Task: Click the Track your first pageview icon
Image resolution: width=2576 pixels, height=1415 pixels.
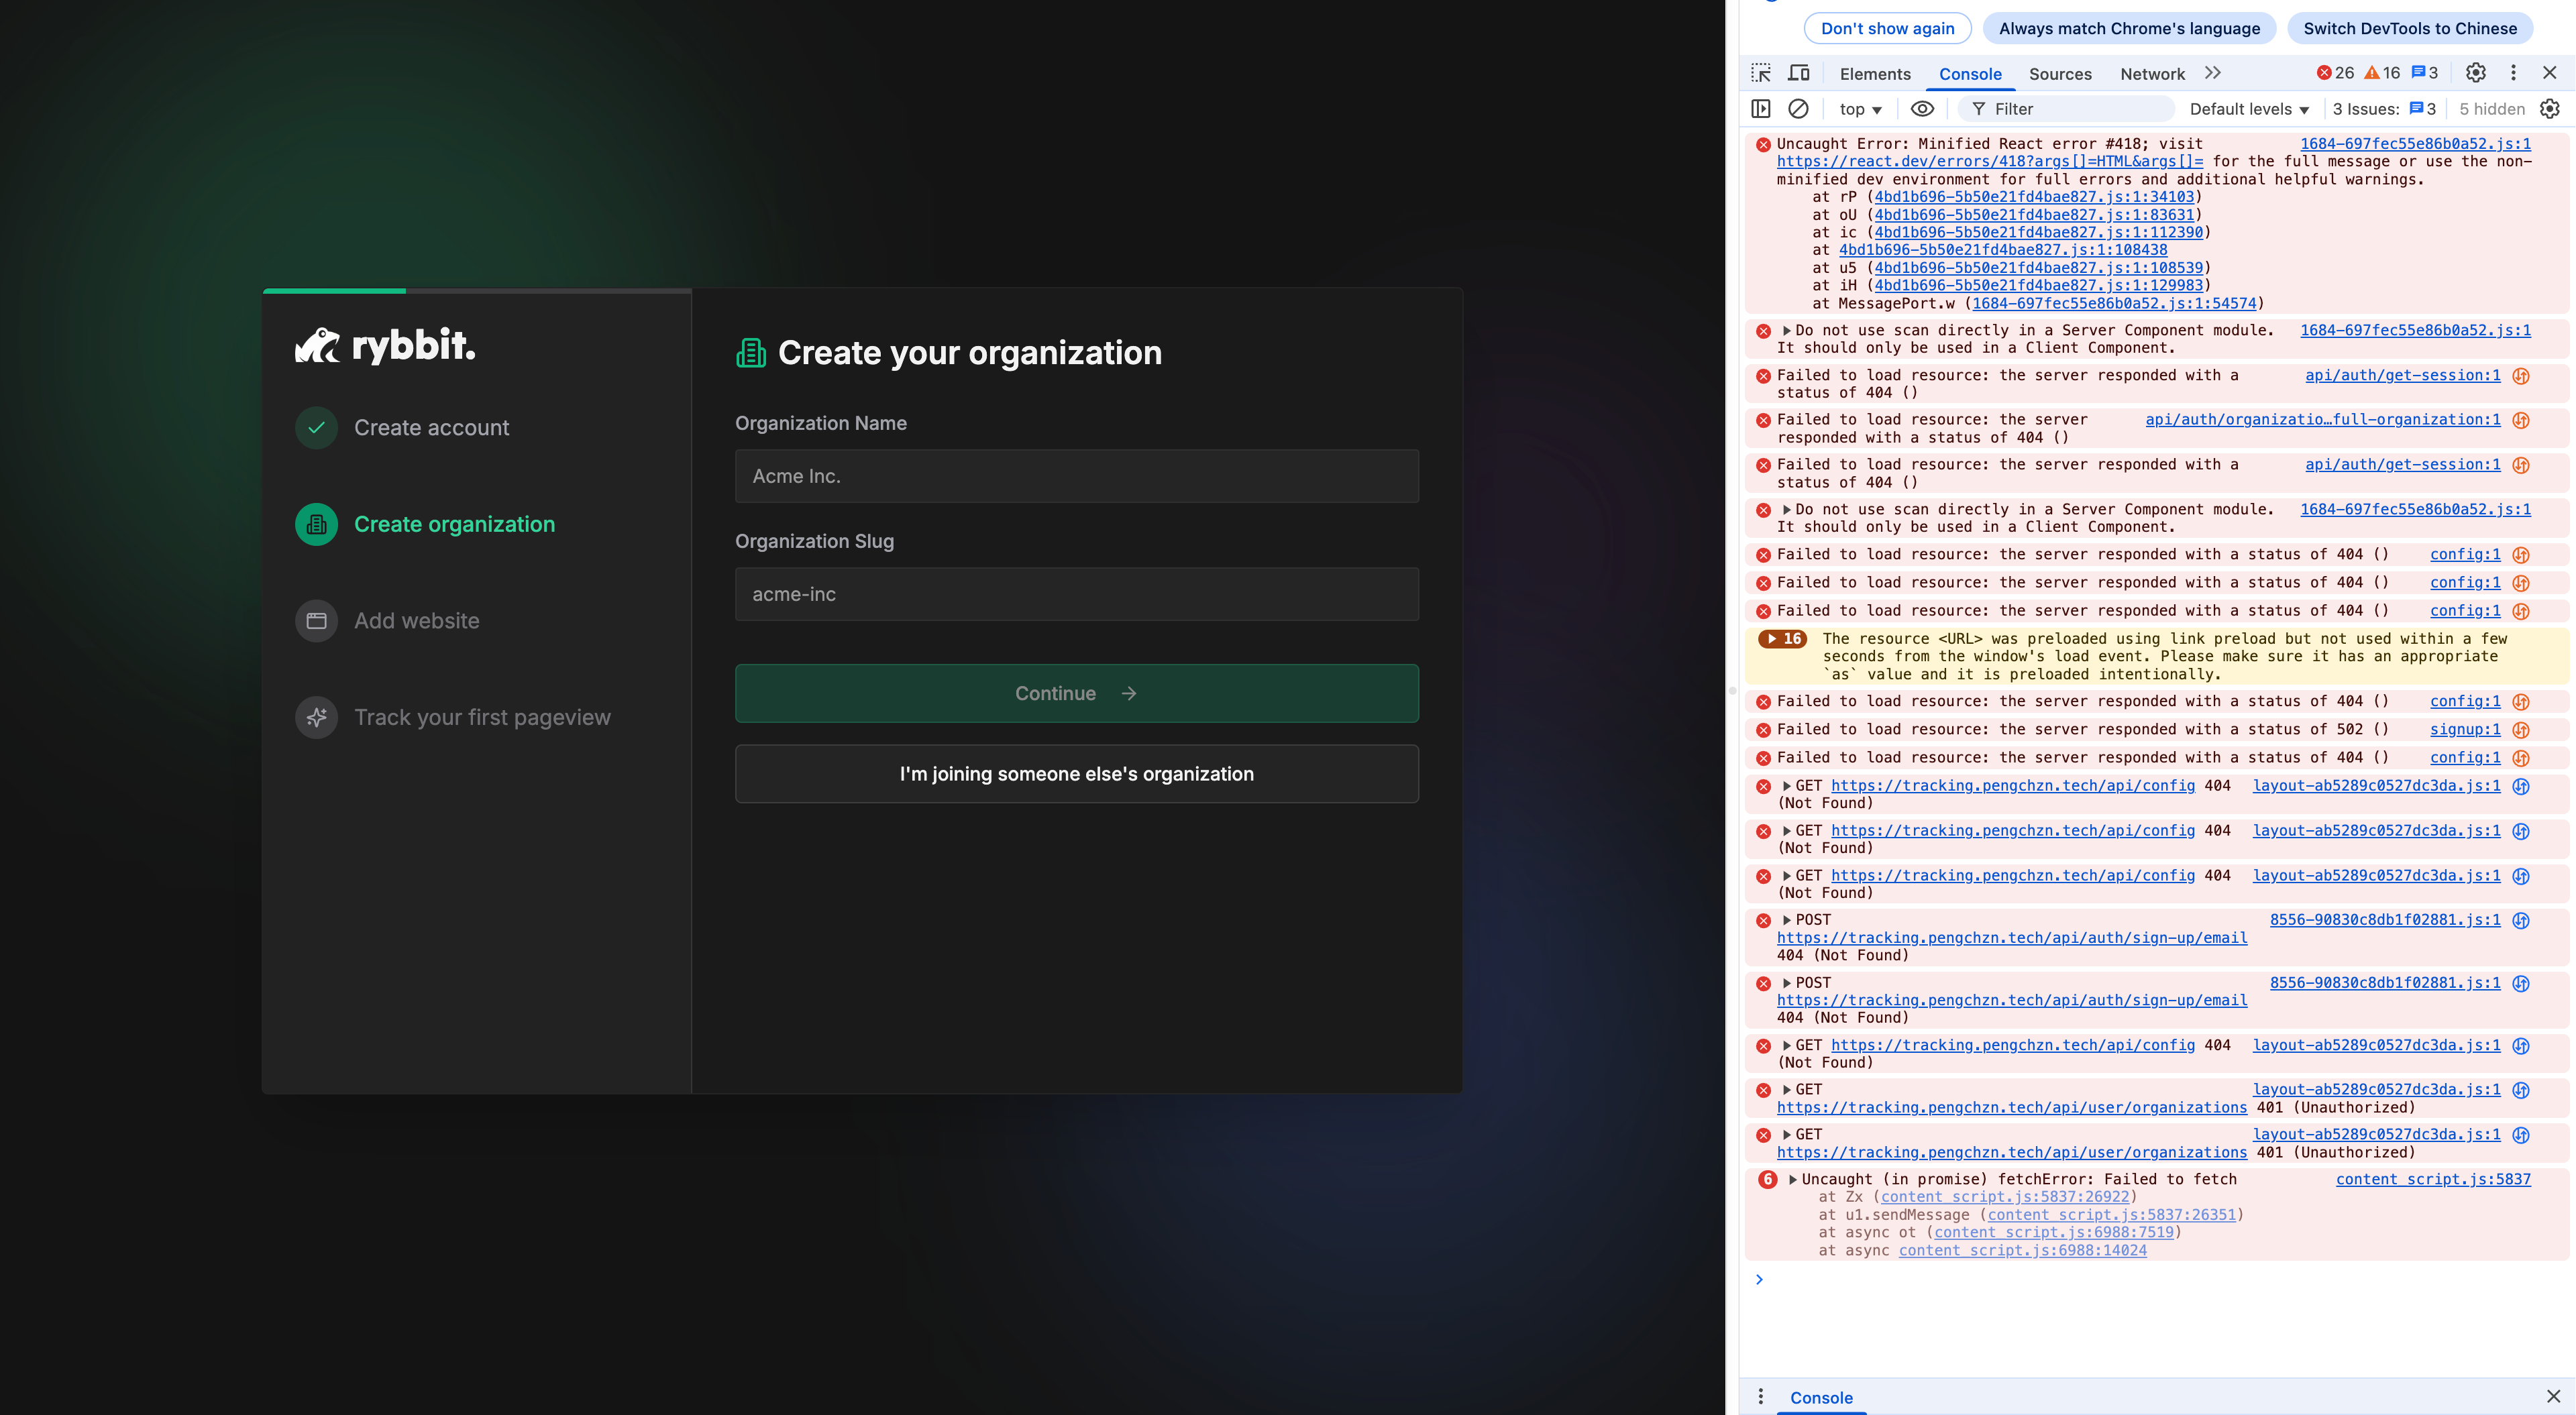Action: click(x=316, y=718)
